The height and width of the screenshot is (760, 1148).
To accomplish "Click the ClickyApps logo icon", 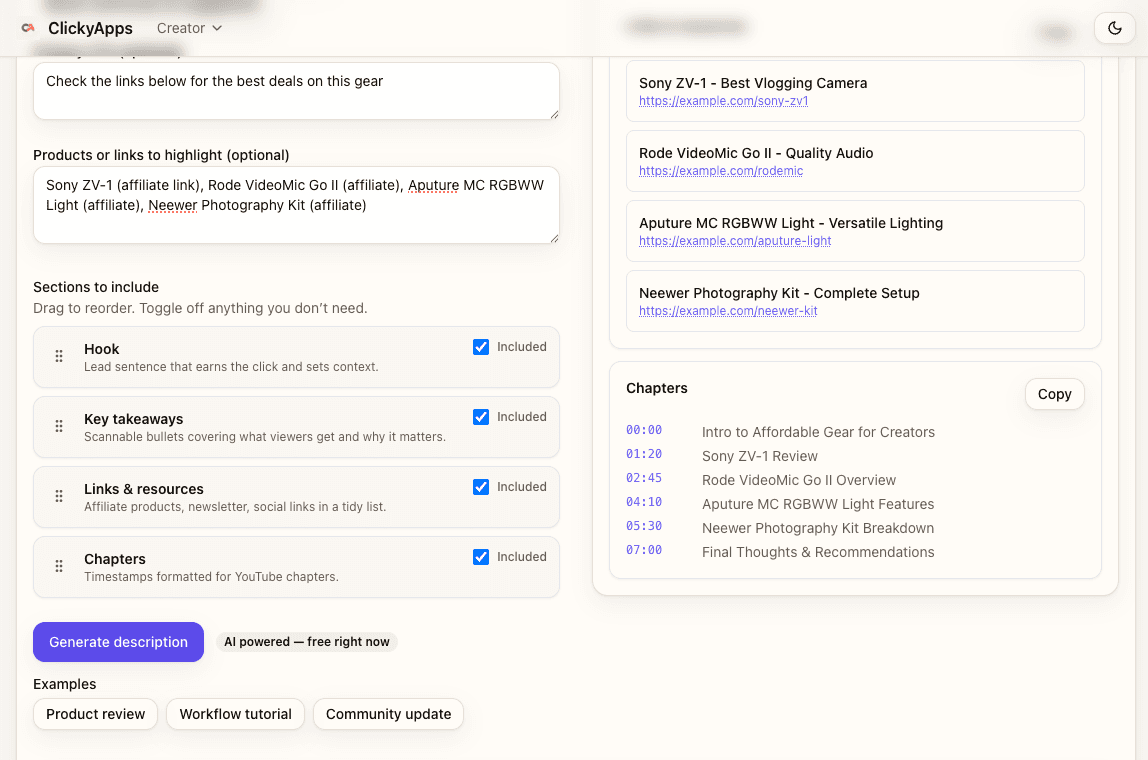I will coord(28,28).
